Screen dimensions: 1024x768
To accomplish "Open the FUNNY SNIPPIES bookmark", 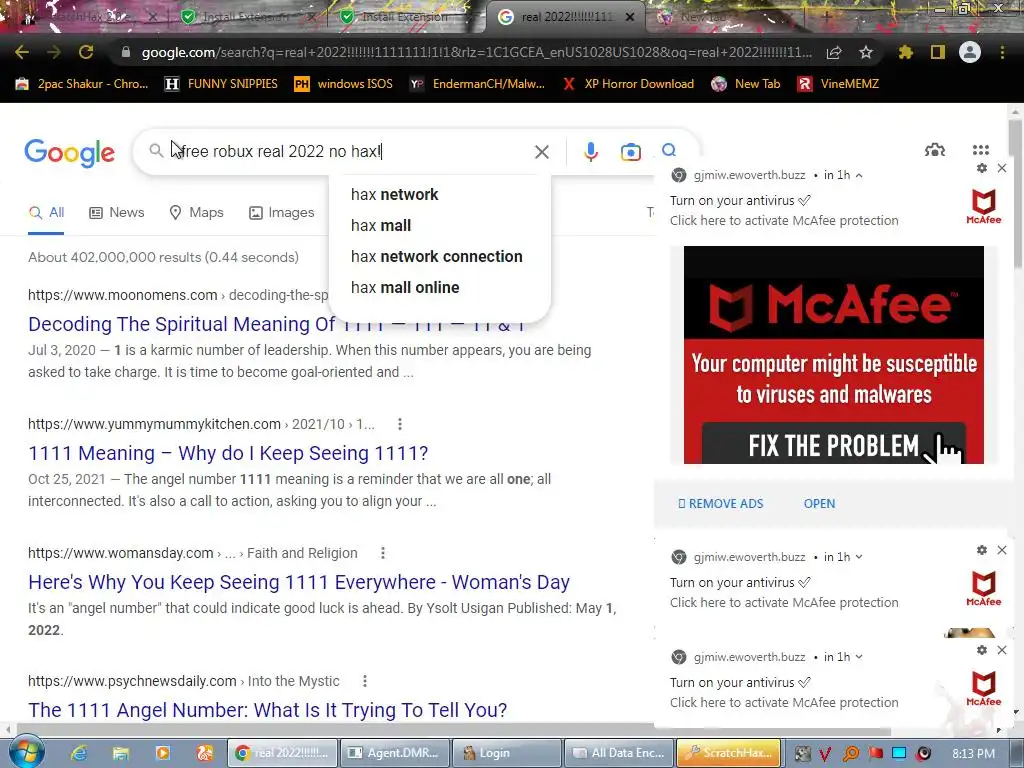I will [221, 84].
